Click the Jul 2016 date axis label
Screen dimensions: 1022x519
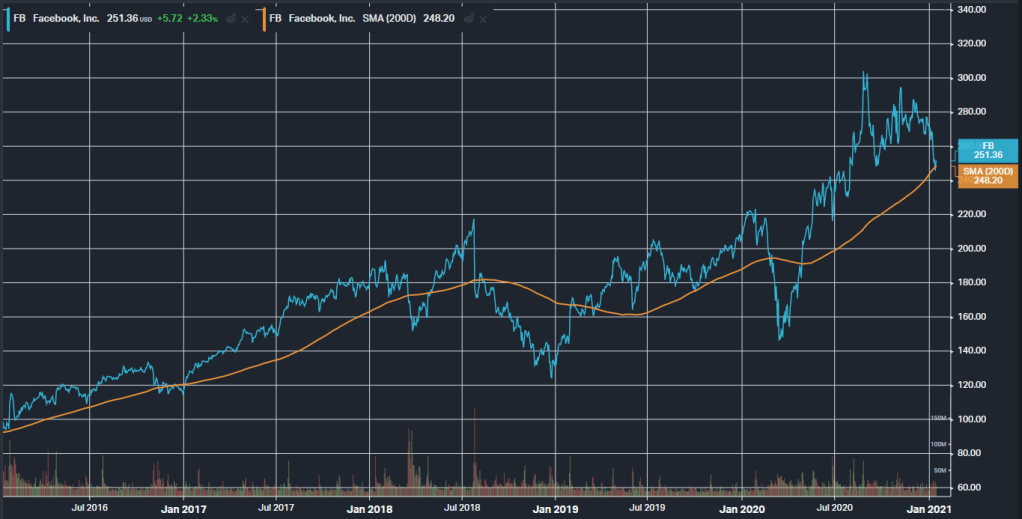click(x=90, y=508)
